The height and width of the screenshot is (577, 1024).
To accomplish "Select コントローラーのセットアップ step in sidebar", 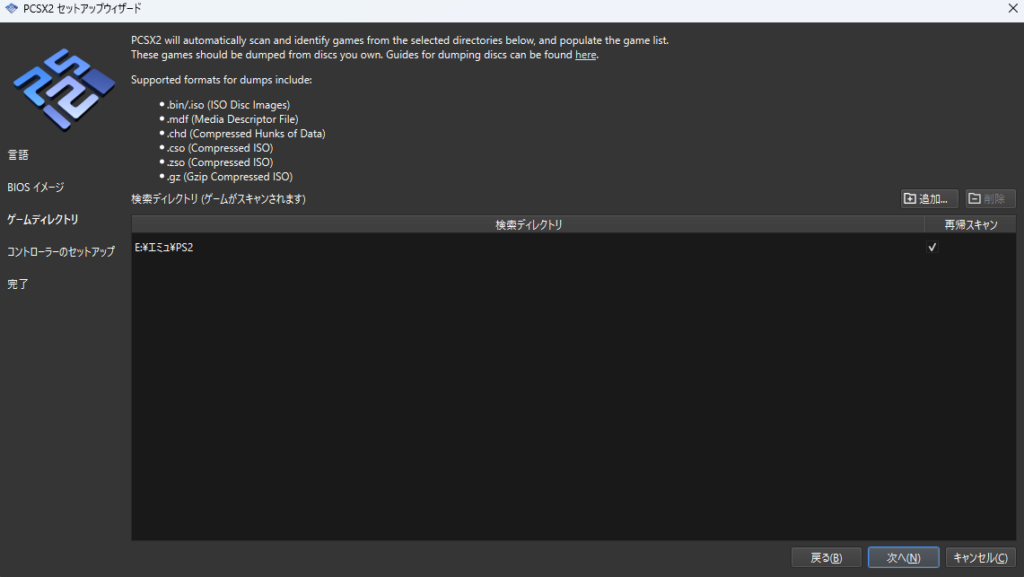I will tap(61, 251).
